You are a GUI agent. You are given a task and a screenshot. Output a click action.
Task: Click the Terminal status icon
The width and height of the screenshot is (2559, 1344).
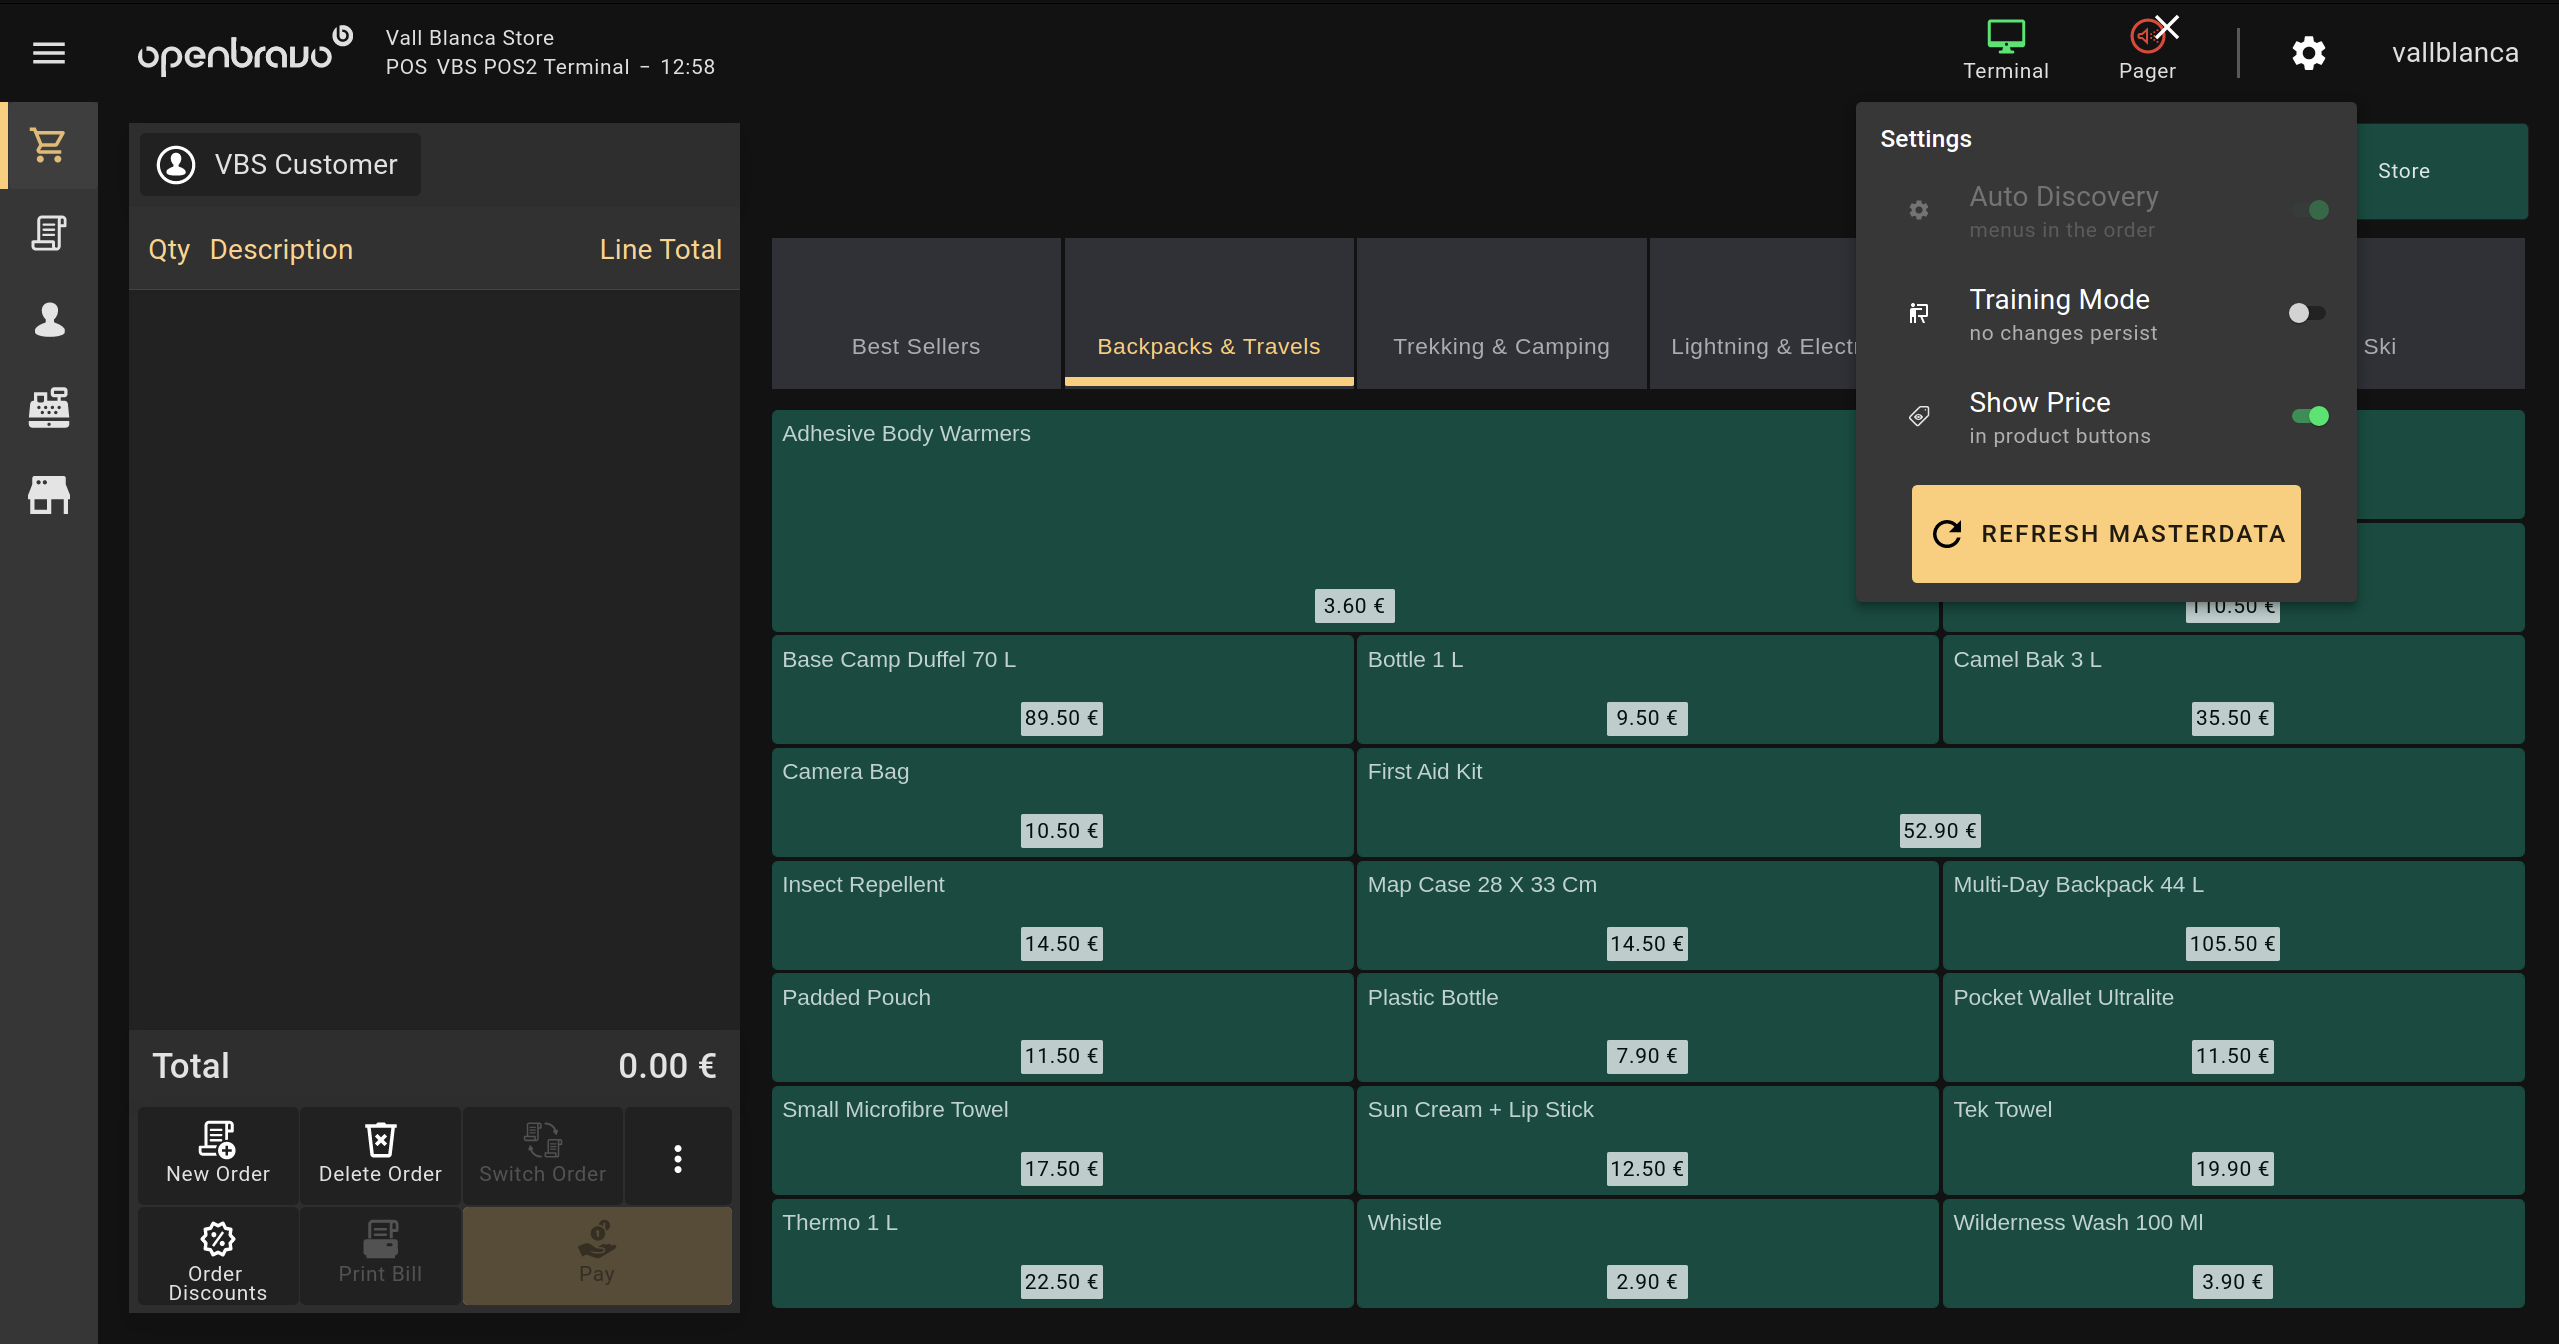click(2005, 50)
